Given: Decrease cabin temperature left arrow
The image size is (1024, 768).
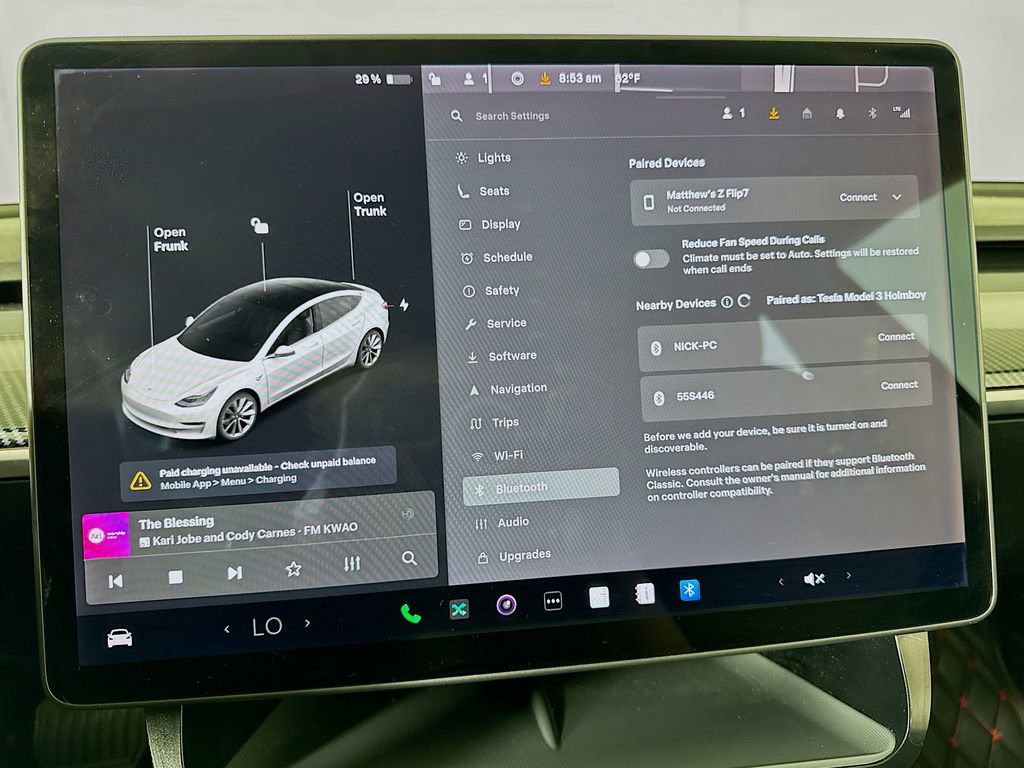Looking at the screenshot, I should coord(227,630).
